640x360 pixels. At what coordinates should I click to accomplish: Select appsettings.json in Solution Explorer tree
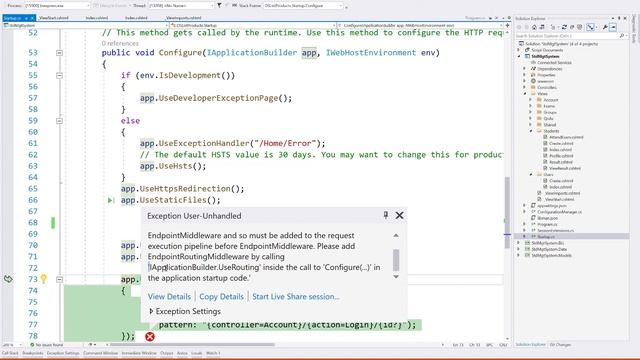pos(551,206)
